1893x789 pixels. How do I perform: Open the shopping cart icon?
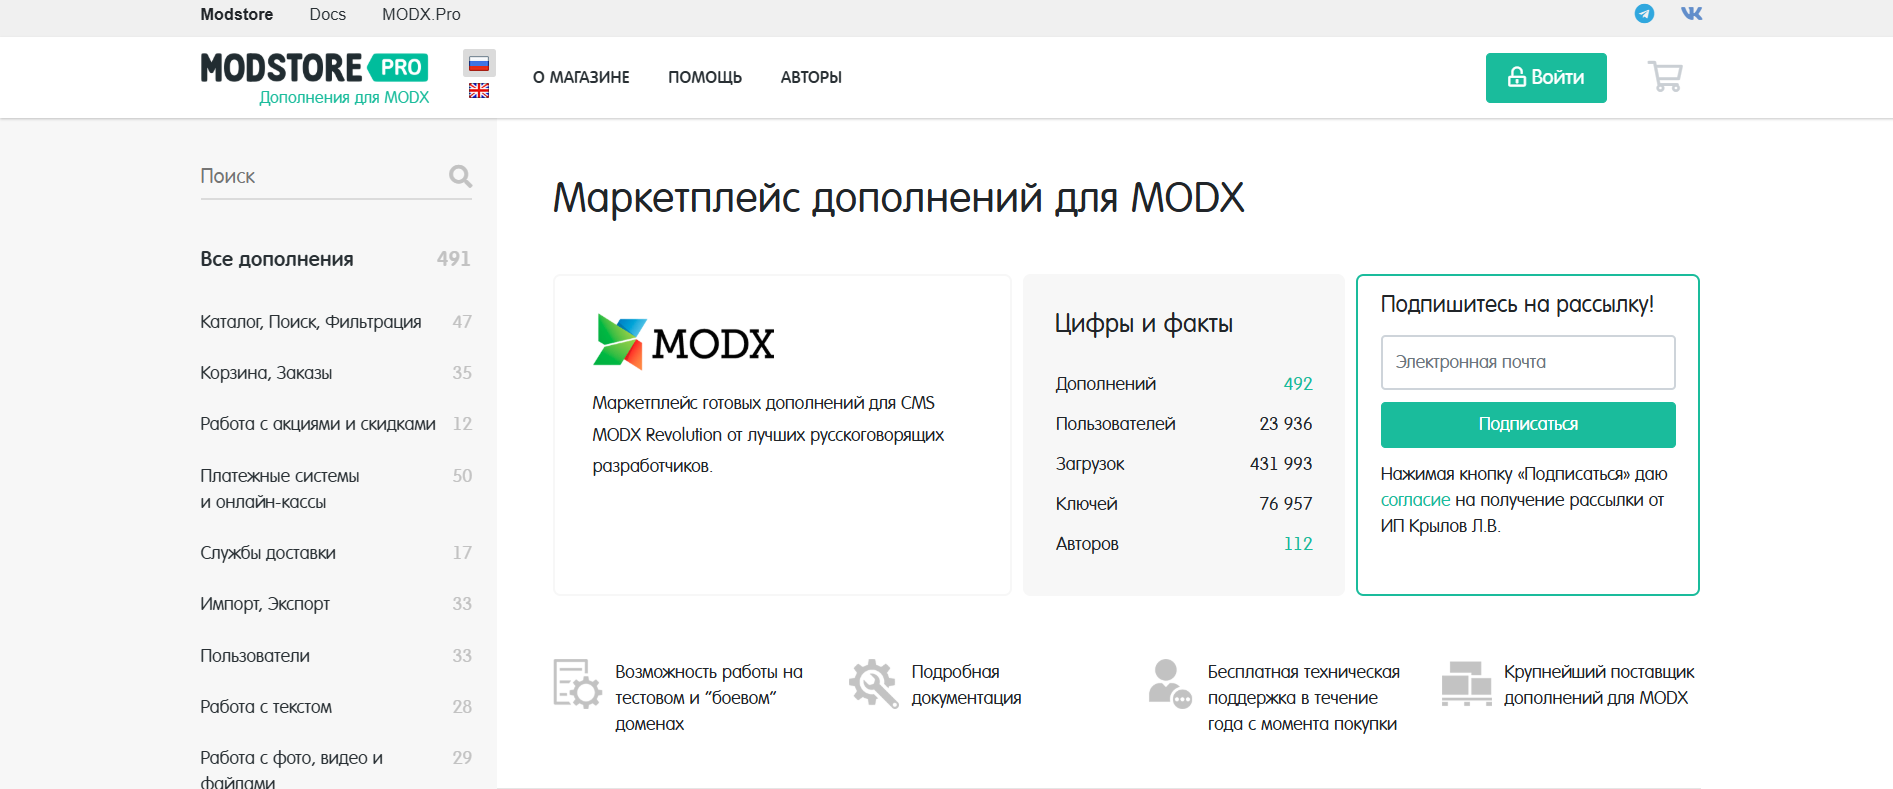point(1665,76)
